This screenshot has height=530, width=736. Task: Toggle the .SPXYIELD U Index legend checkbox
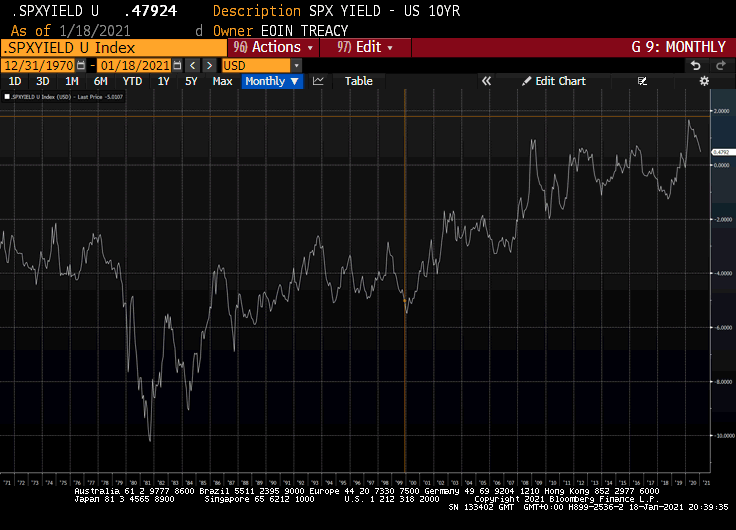7,97
